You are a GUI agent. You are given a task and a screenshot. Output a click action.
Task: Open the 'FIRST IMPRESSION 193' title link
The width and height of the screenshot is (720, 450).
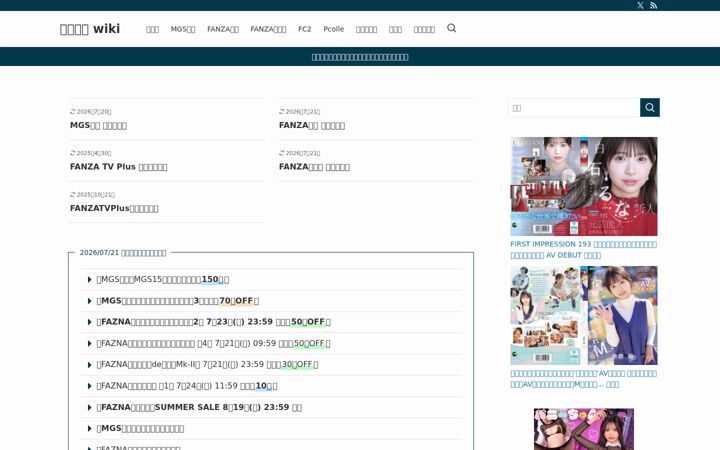pyautogui.click(x=583, y=249)
